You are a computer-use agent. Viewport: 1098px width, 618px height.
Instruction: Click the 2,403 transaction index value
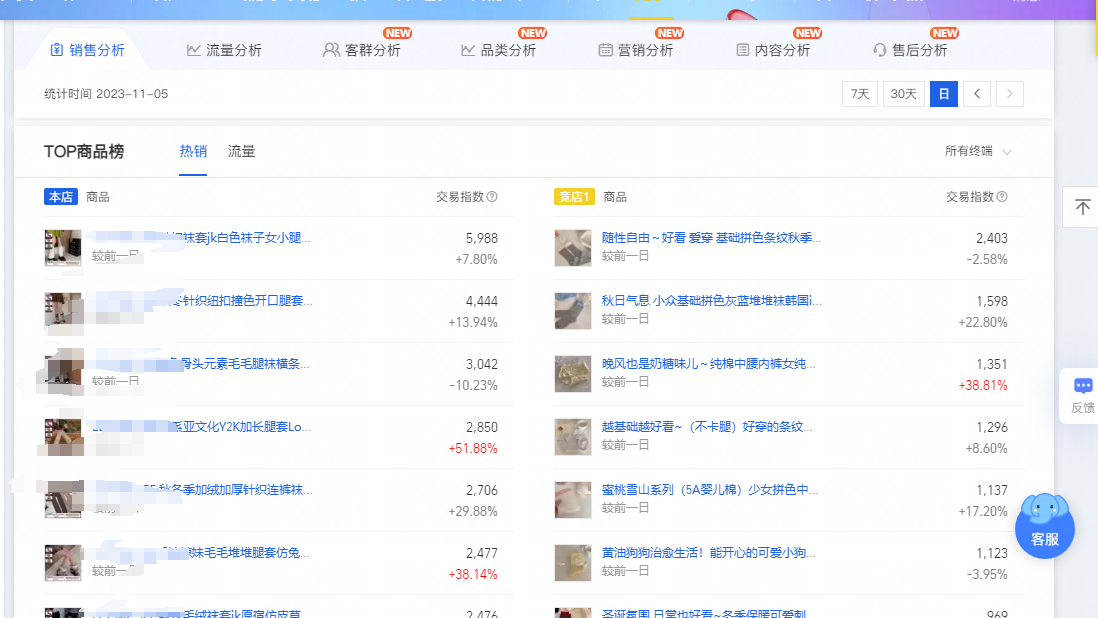pyautogui.click(x=992, y=238)
